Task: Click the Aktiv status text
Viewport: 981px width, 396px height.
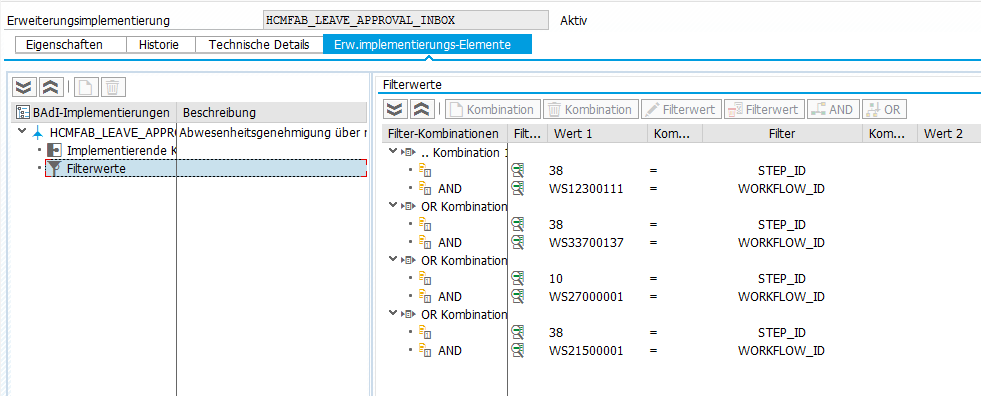Action: [x=574, y=21]
